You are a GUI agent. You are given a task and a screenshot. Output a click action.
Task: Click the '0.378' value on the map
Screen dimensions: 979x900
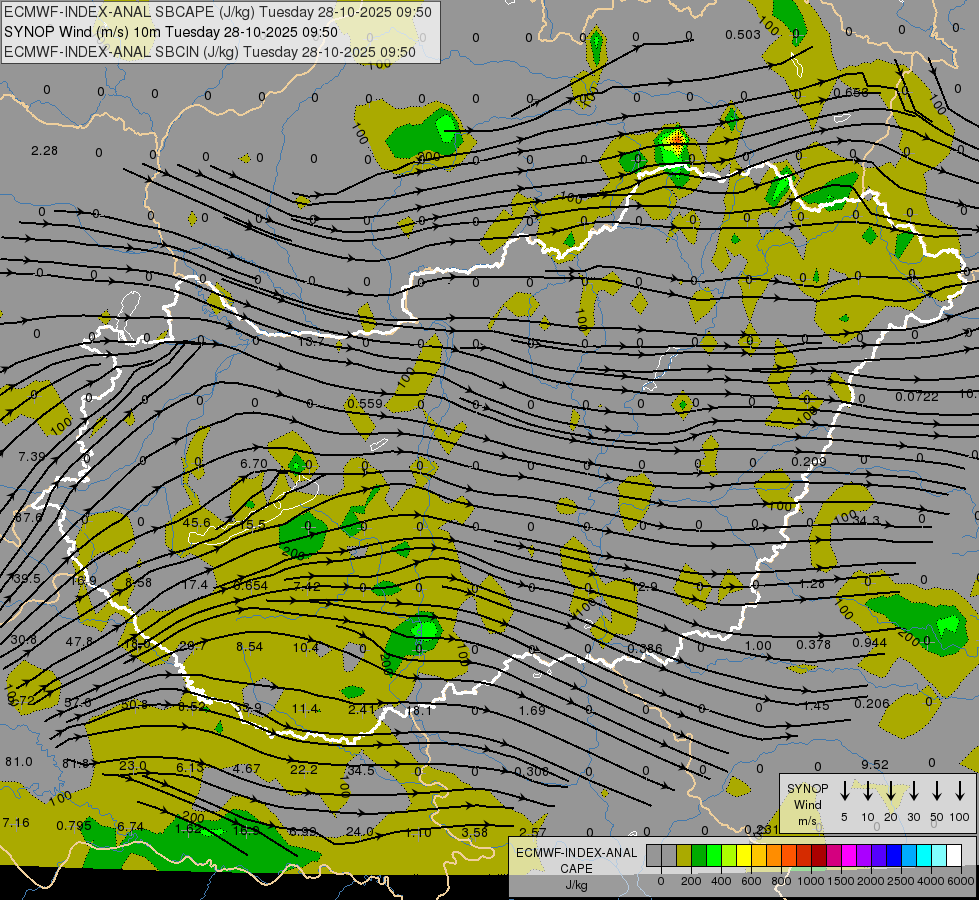click(814, 644)
